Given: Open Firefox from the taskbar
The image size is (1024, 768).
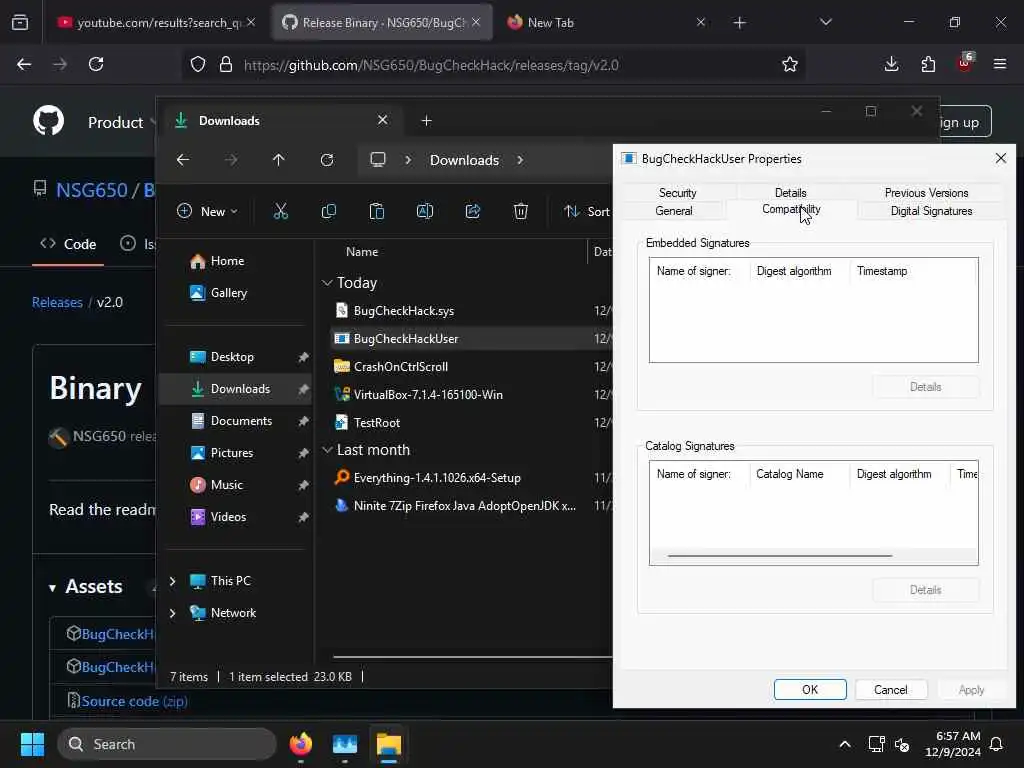Looking at the screenshot, I should point(301,744).
